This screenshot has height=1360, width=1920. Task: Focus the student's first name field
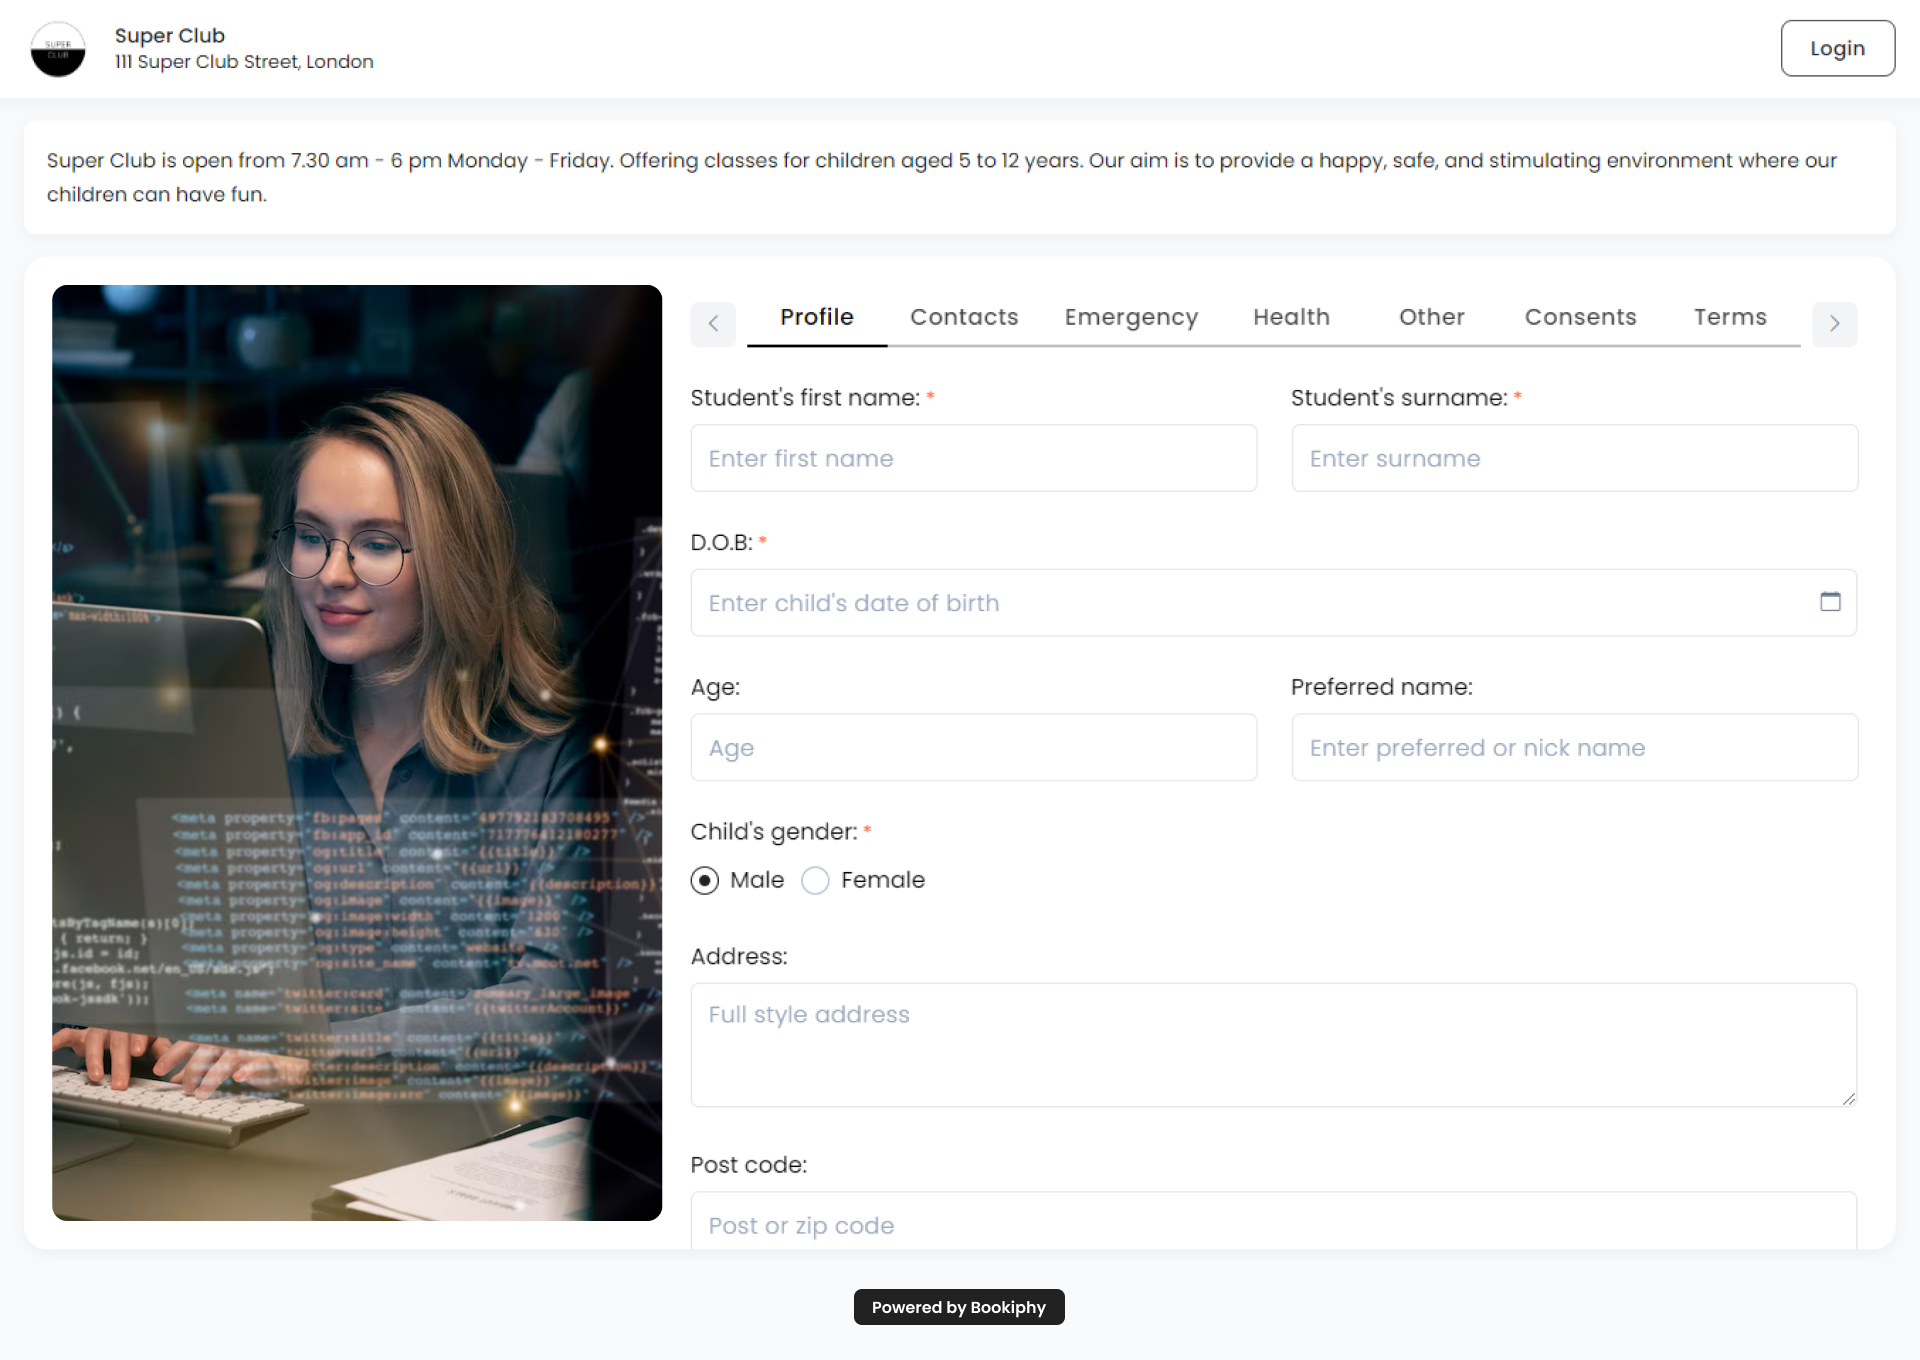pos(973,458)
